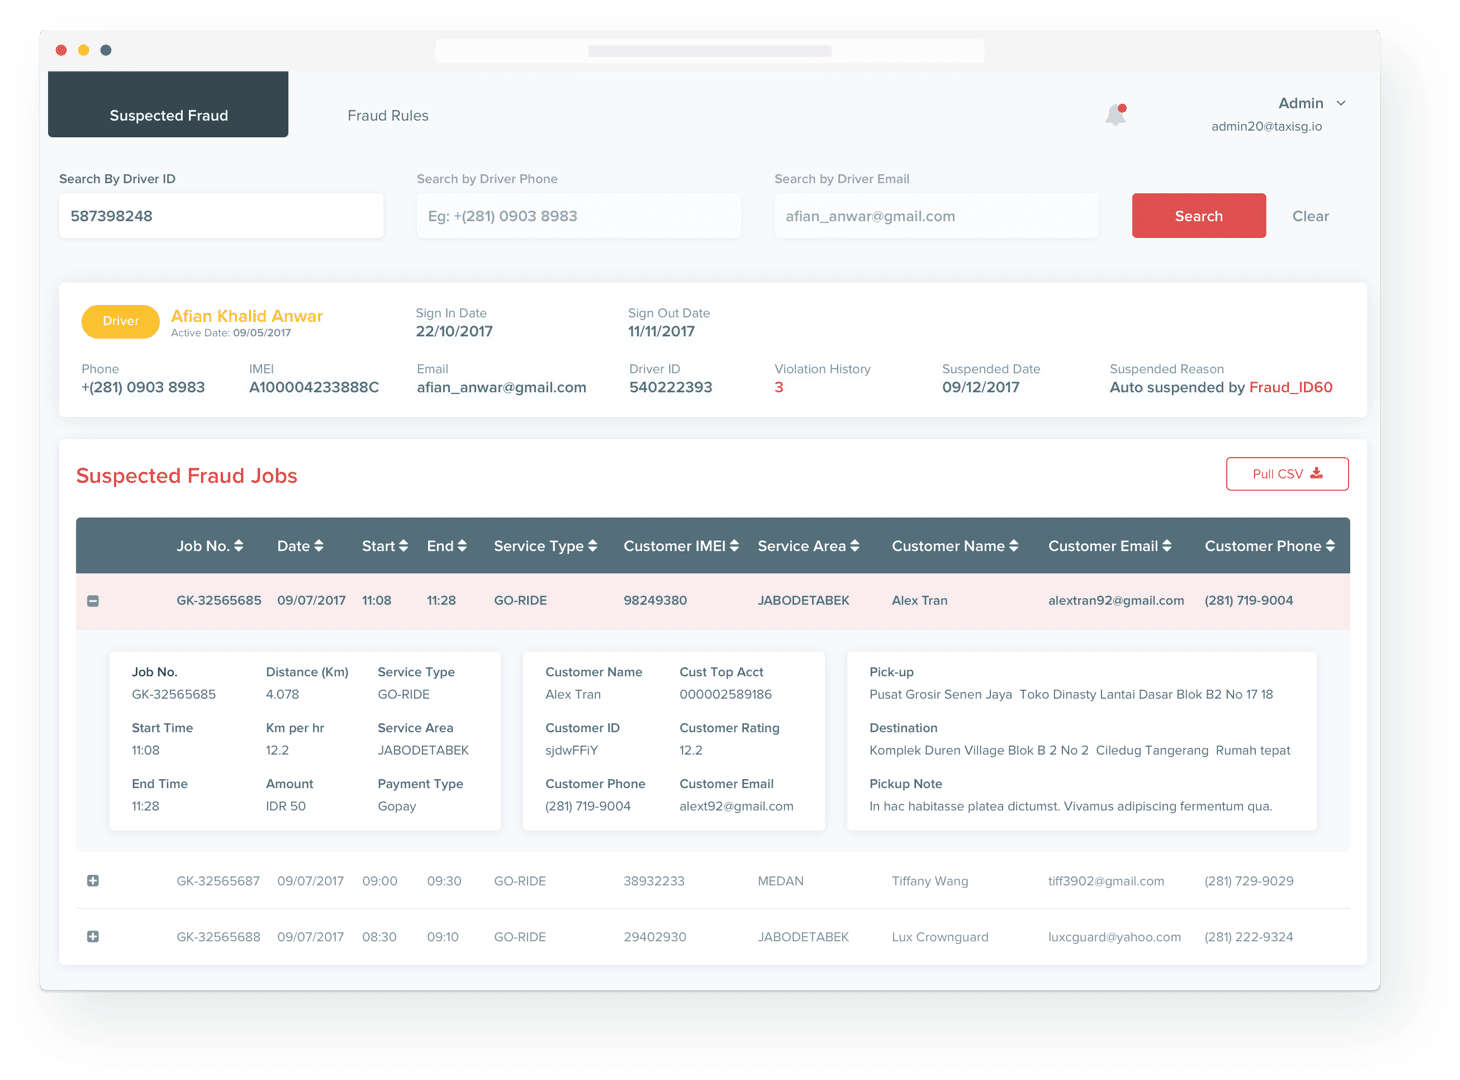Image resolution: width=1460 pixels, height=1080 pixels.
Task: Focus the Search by Driver Email field
Action: tap(936, 216)
